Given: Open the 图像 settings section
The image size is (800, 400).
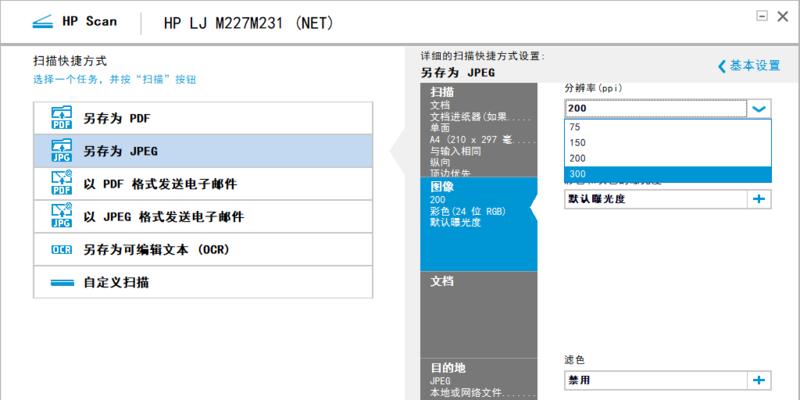Looking at the screenshot, I should coord(479,224).
